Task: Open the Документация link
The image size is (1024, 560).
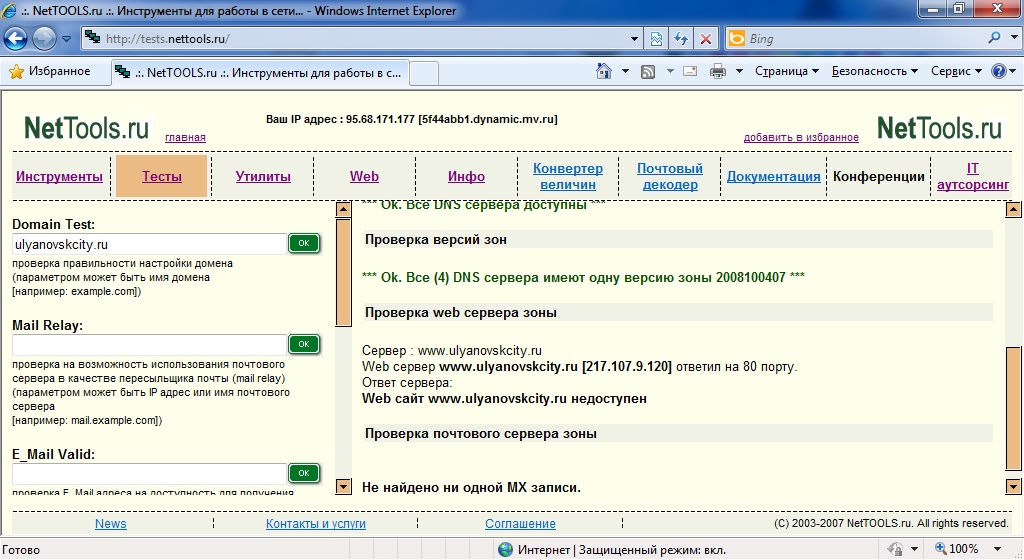Action: pyautogui.click(x=773, y=176)
